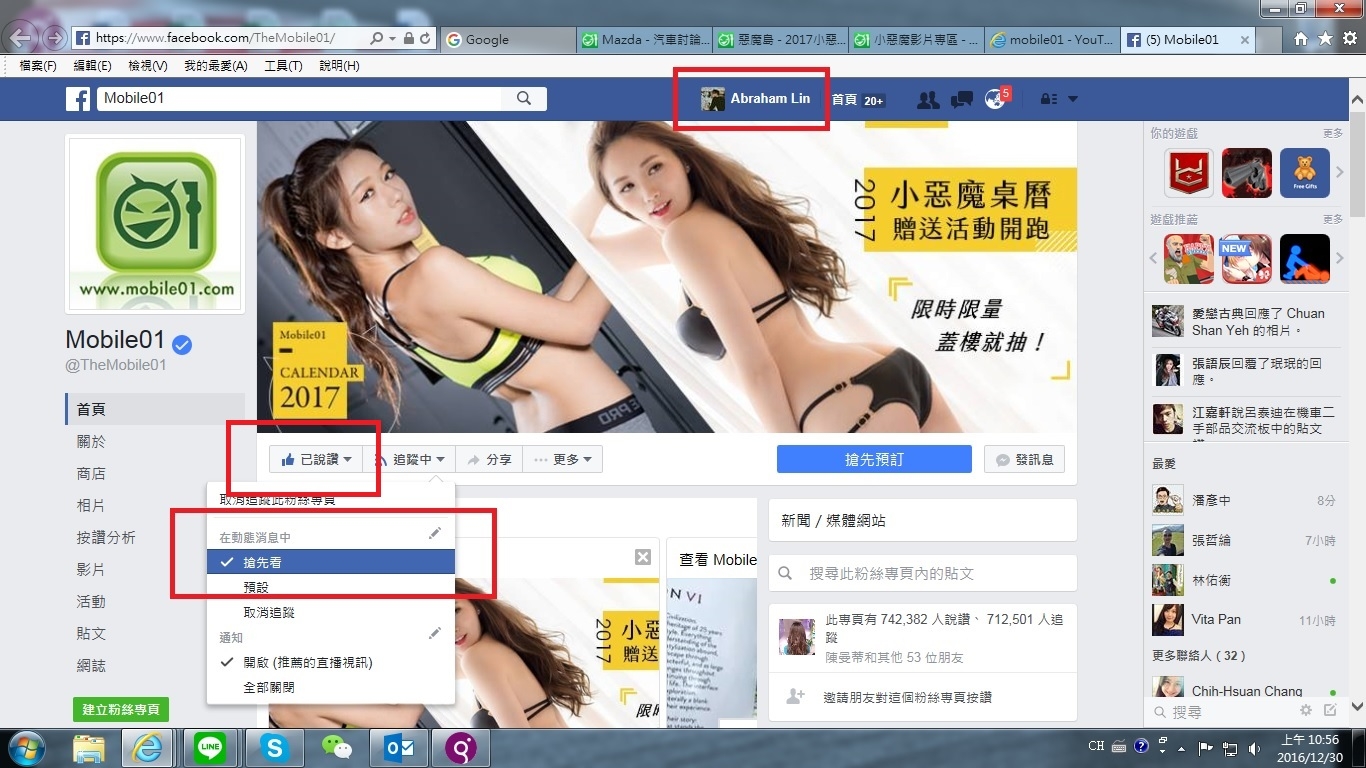Open chat with Vita Pan
Screen dimensions: 1366x768
pyautogui.click(x=1244, y=619)
